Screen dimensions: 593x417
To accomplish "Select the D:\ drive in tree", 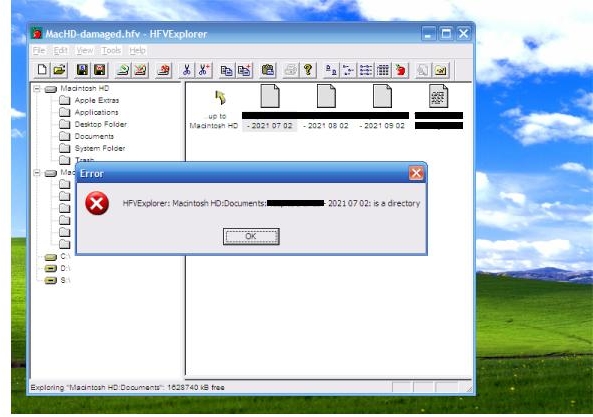I will coord(65,268).
